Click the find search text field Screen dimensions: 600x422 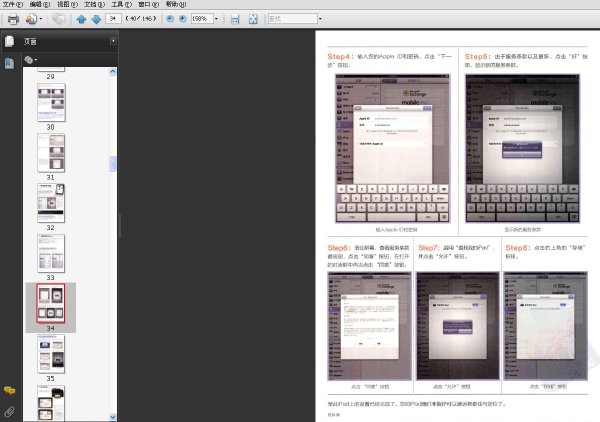point(293,18)
